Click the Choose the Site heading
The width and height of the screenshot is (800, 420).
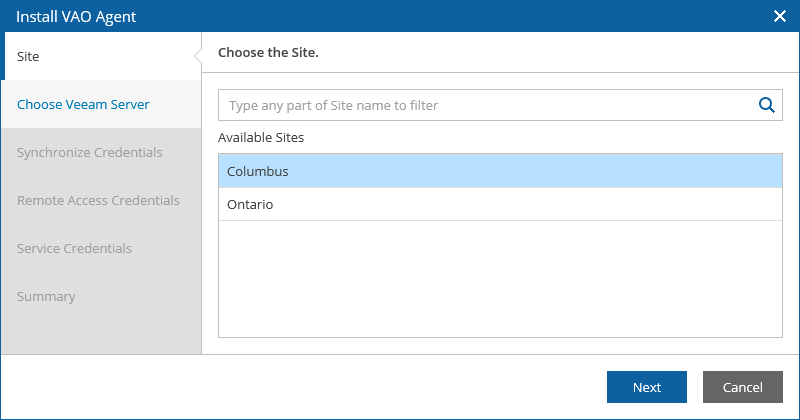tap(268, 53)
